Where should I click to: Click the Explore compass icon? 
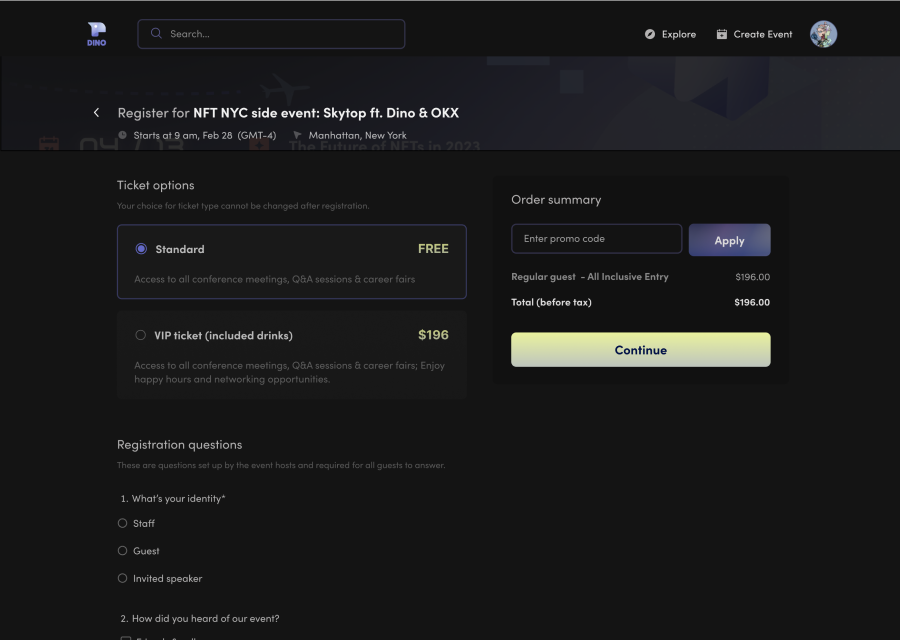tap(650, 34)
